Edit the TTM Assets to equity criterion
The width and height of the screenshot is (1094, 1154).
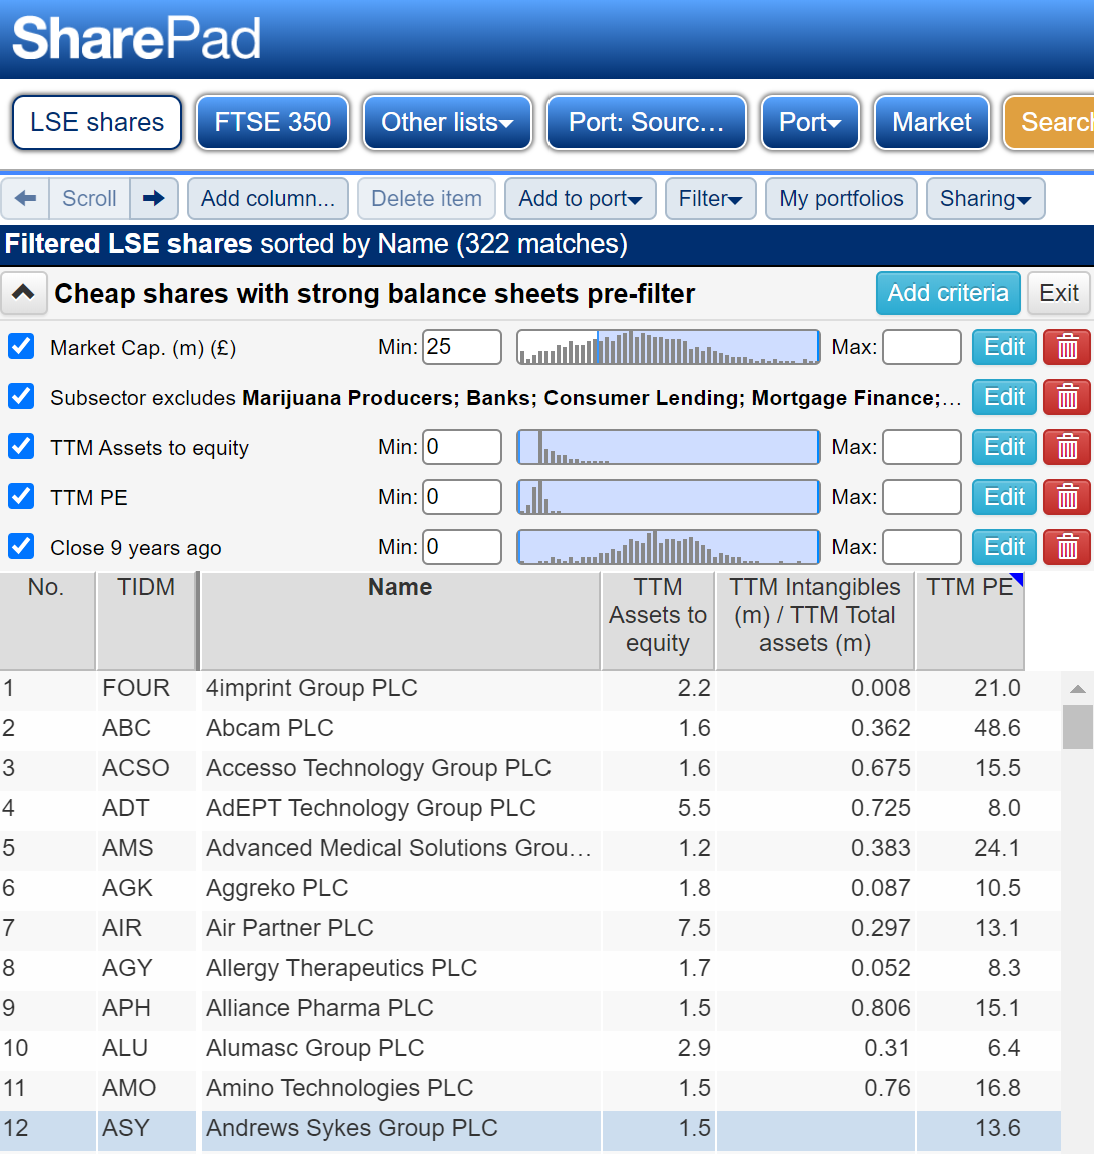coord(1004,447)
